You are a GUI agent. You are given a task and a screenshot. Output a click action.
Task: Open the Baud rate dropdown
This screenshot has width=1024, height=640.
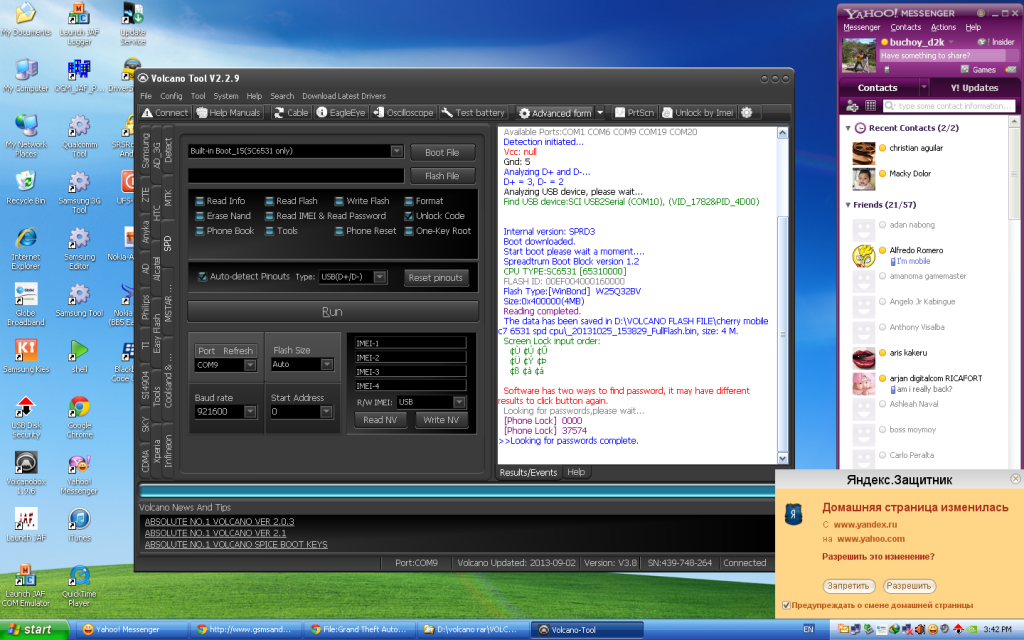point(250,411)
